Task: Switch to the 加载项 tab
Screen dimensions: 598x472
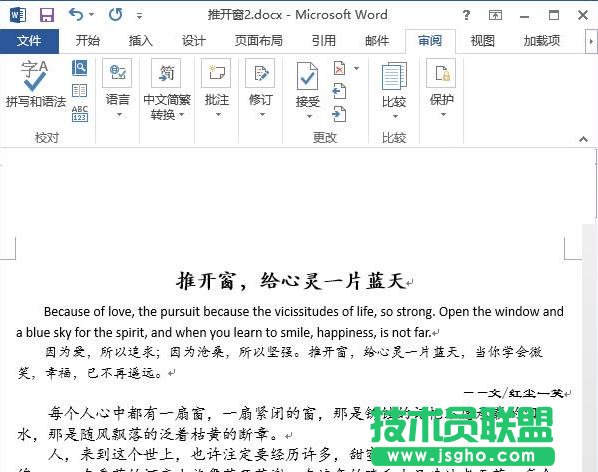Action: click(x=542, y=40)
